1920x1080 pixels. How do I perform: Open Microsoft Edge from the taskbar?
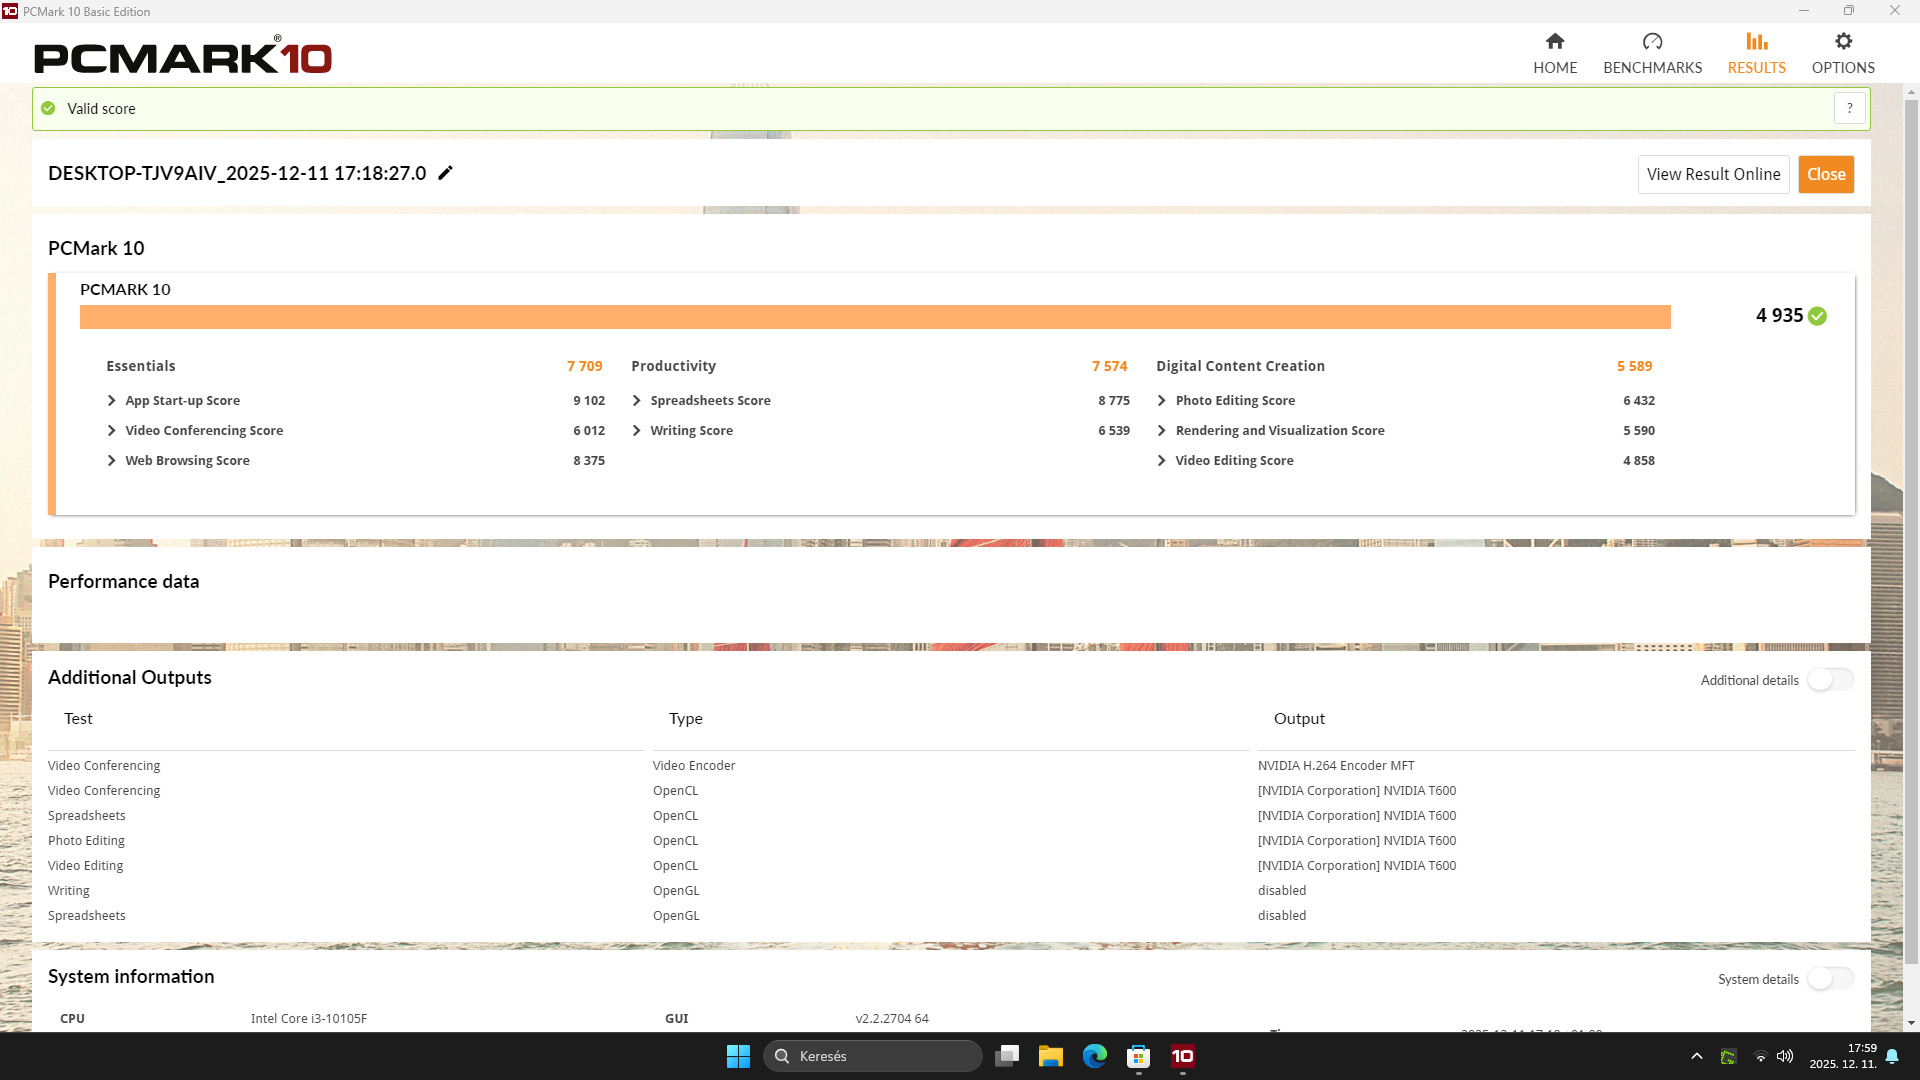(x=1095, y=1056)
